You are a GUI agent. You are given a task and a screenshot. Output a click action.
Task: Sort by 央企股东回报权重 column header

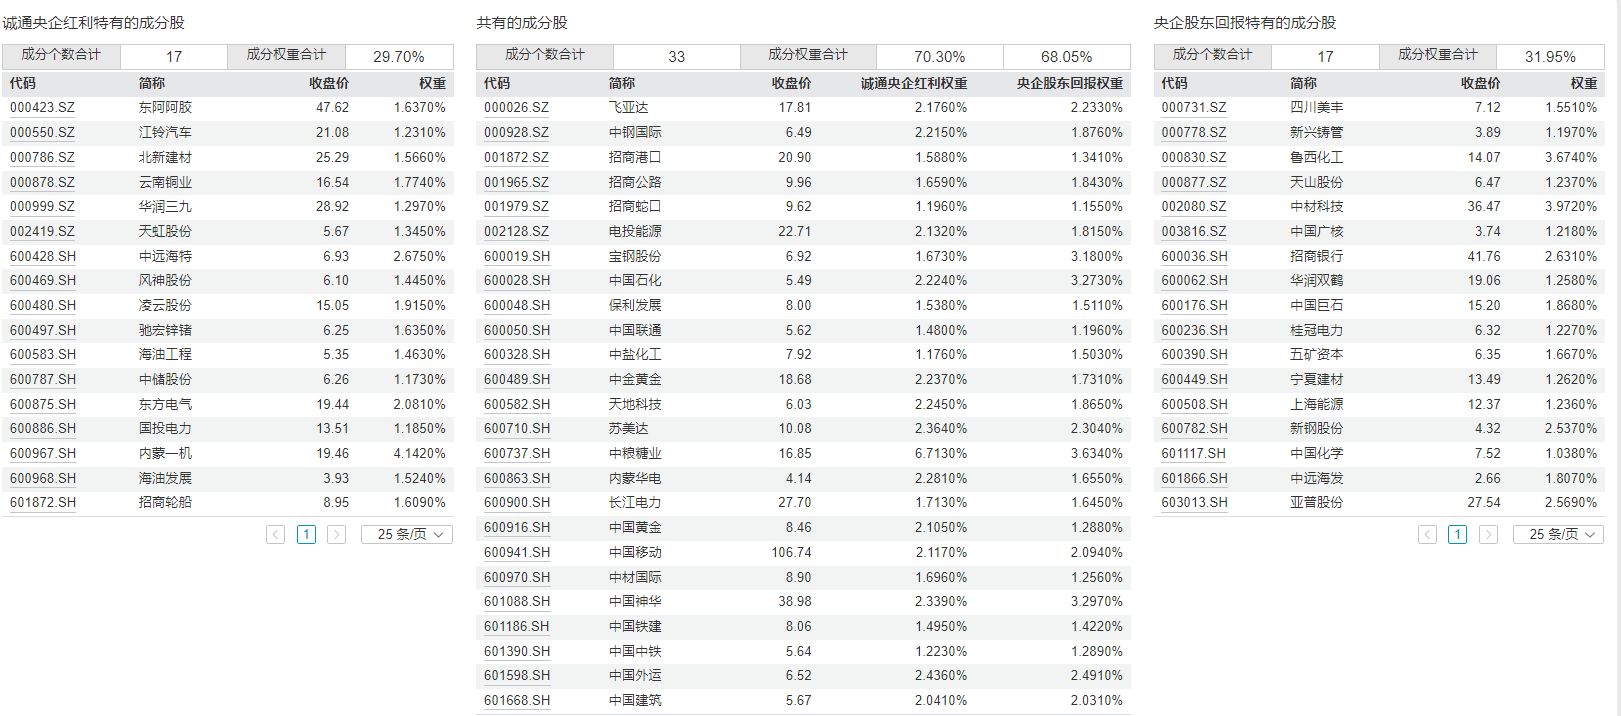(x=1070, y=83)
